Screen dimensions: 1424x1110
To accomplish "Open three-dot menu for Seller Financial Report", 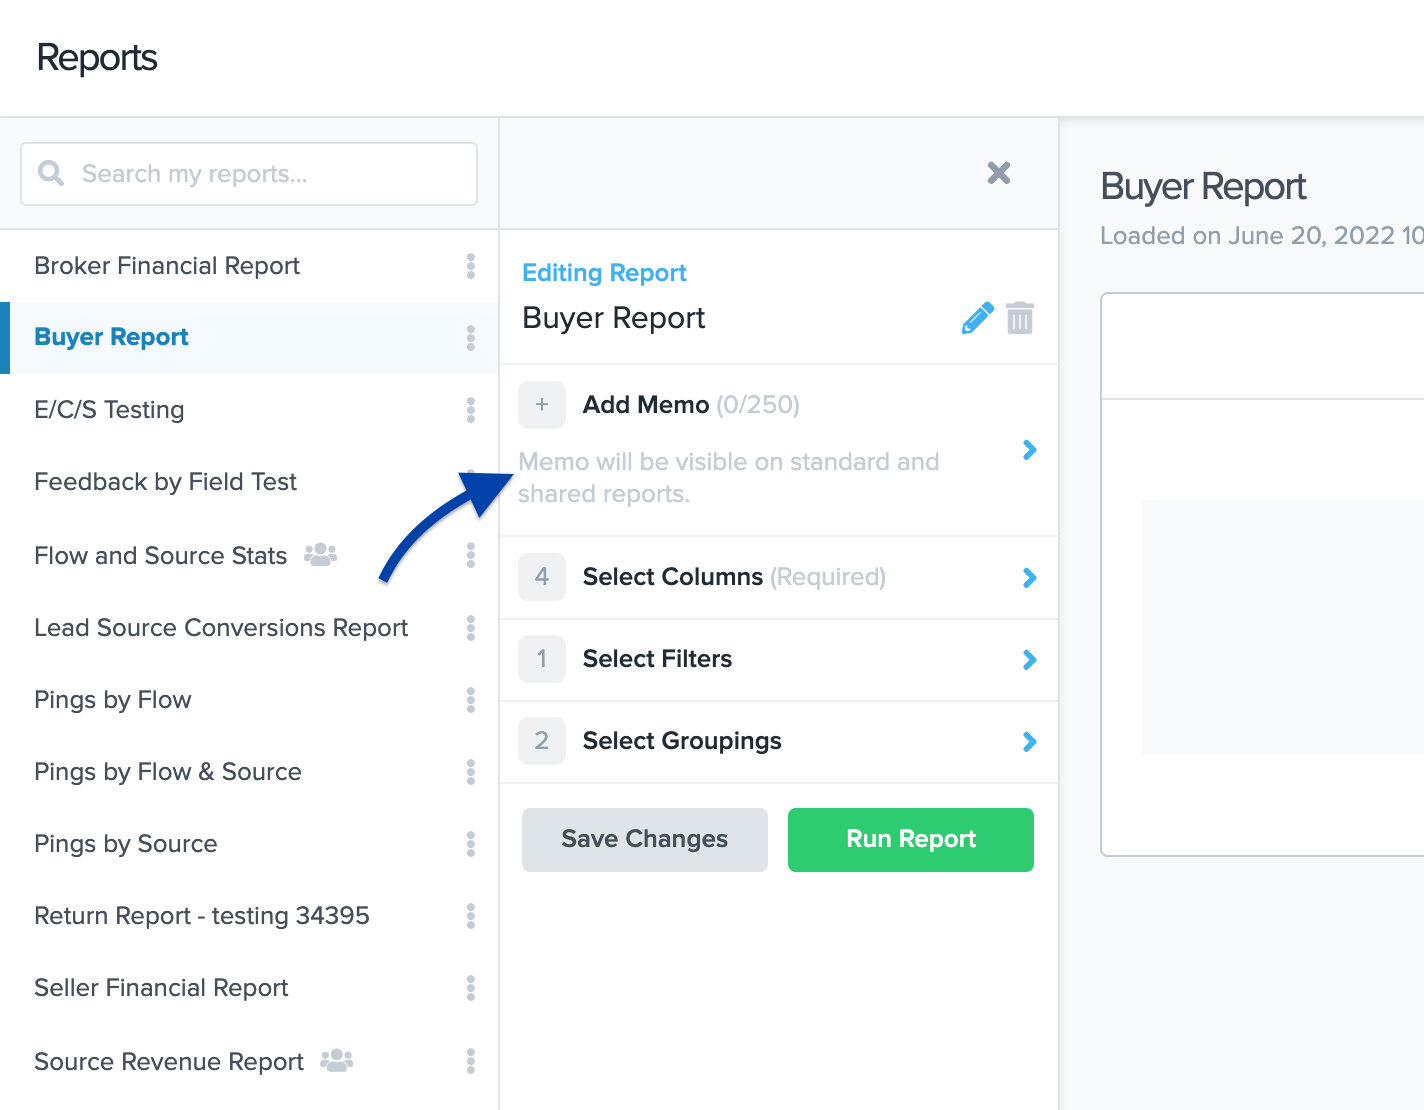I will coord(470,988).
